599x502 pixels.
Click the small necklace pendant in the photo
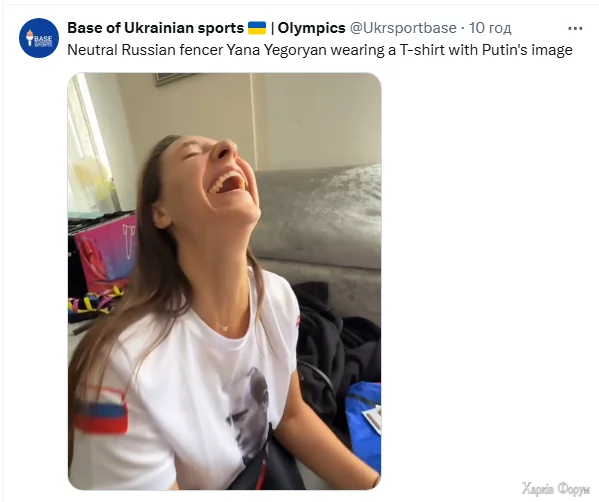[x=225, y=328]
